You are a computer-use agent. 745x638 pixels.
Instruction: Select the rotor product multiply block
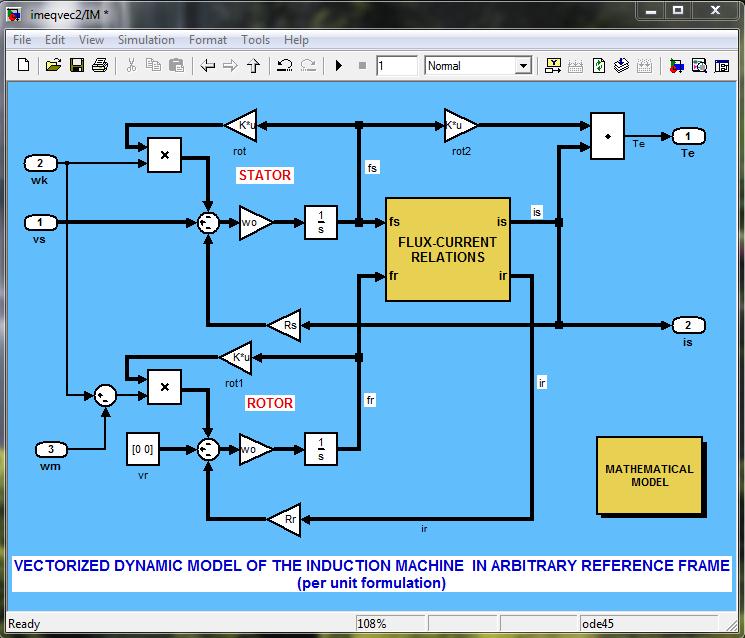click(x=164, y=387)
